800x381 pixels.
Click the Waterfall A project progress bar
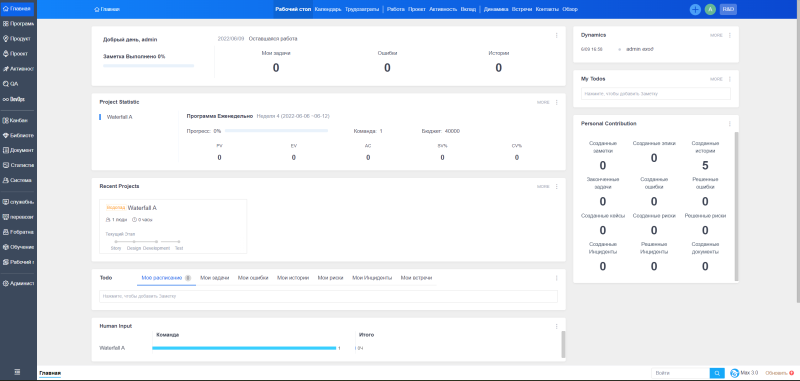(x=276, y=131)
